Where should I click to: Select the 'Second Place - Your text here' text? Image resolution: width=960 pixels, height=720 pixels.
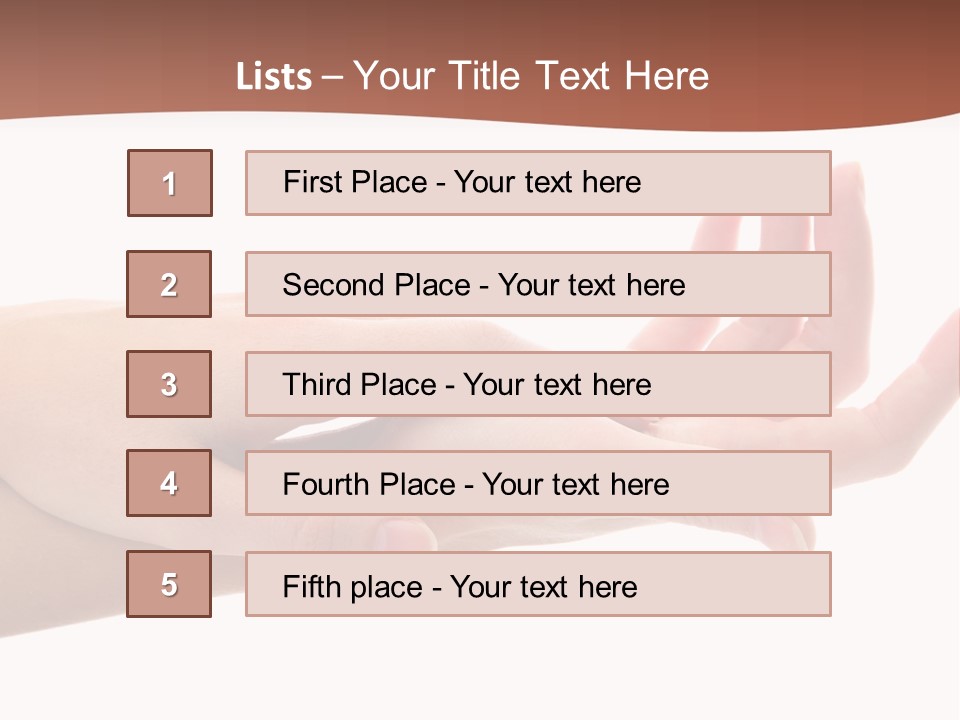(x=484, y=285)
